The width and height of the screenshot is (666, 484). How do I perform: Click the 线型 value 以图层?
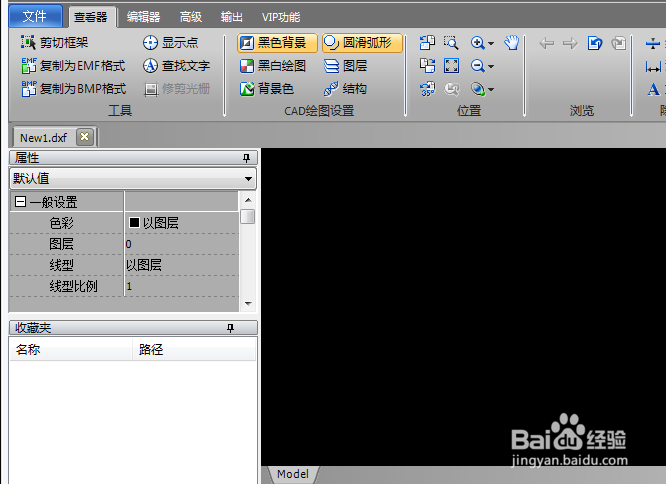[x=182, y=265]
